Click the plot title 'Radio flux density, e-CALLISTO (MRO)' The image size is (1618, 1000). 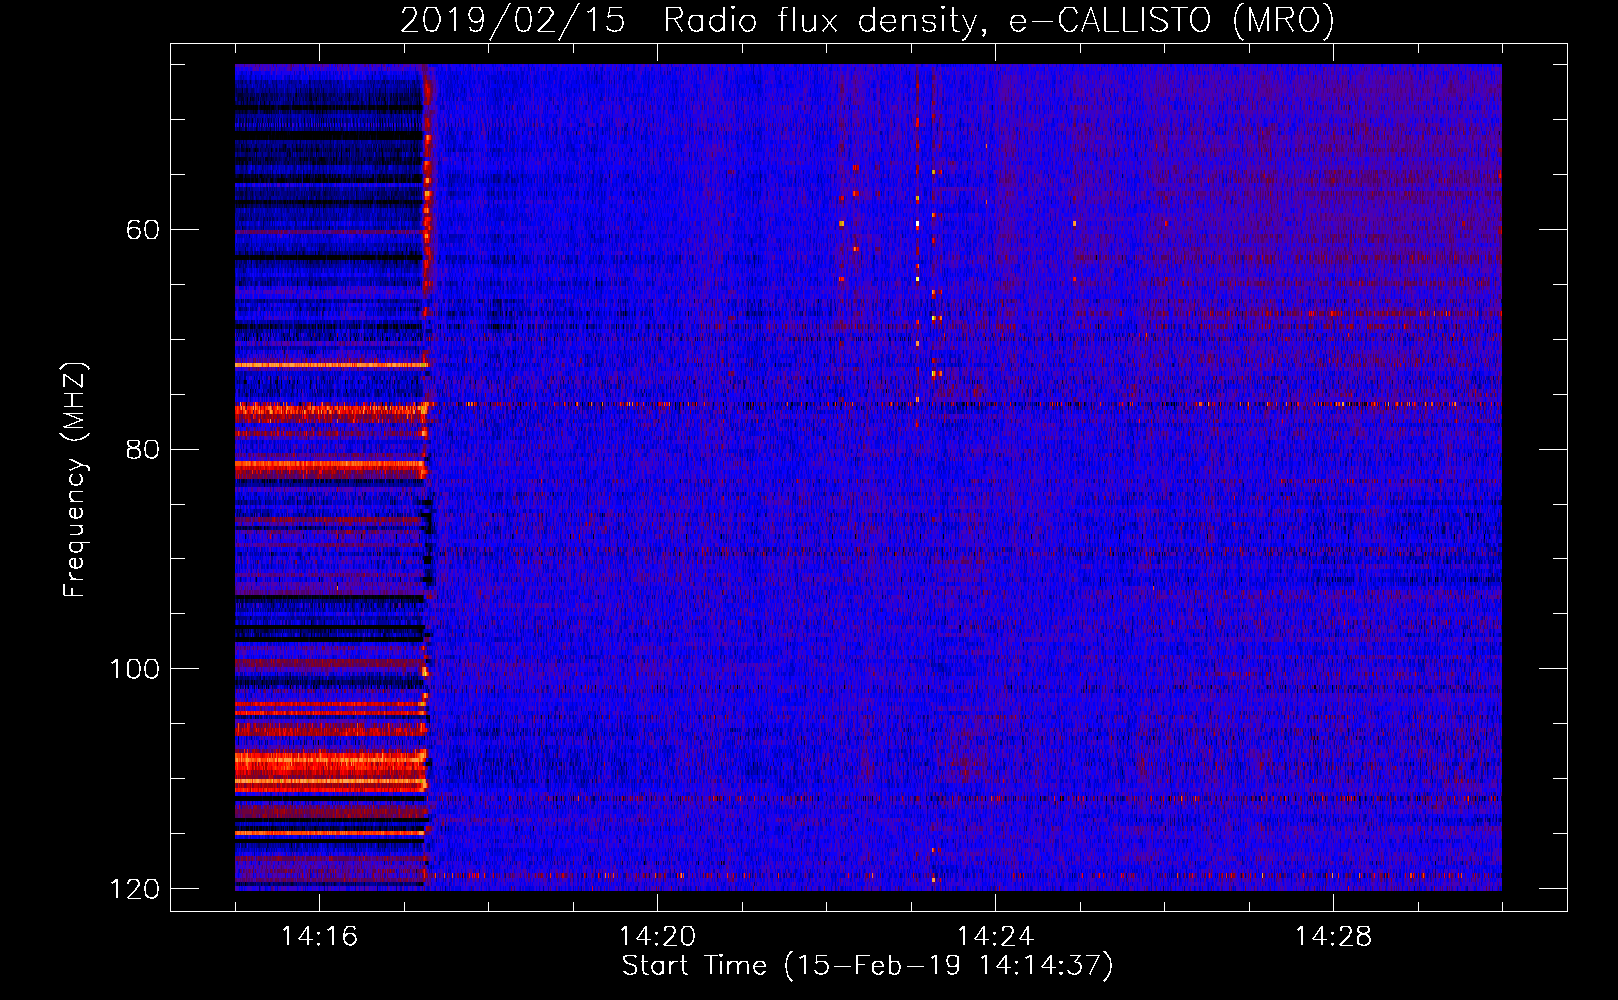click(x=999, y=20)
